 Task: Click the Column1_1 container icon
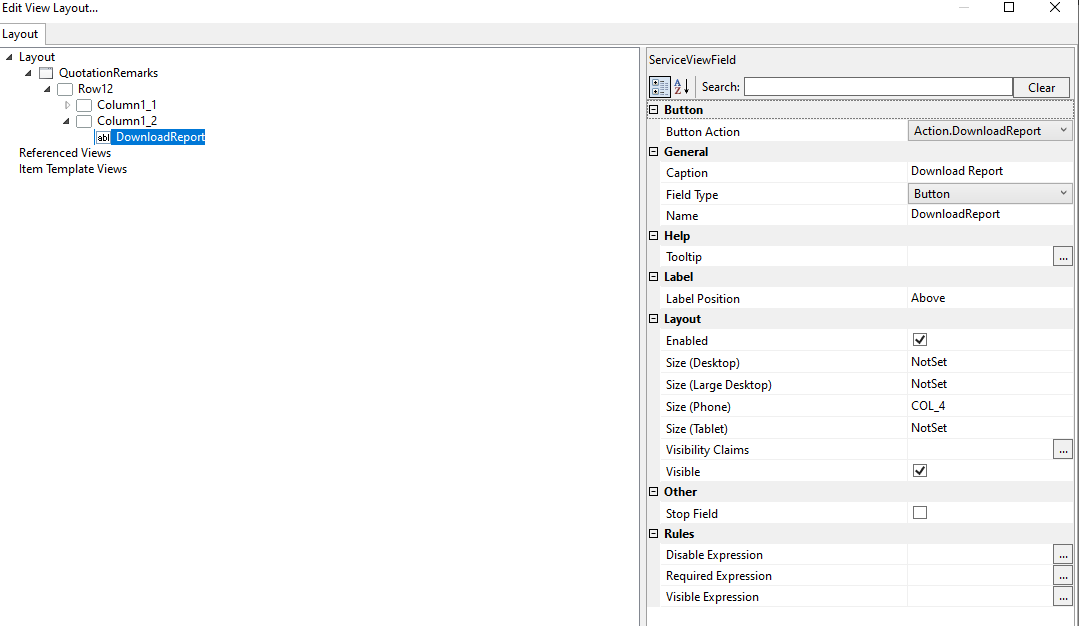[84, 105]
